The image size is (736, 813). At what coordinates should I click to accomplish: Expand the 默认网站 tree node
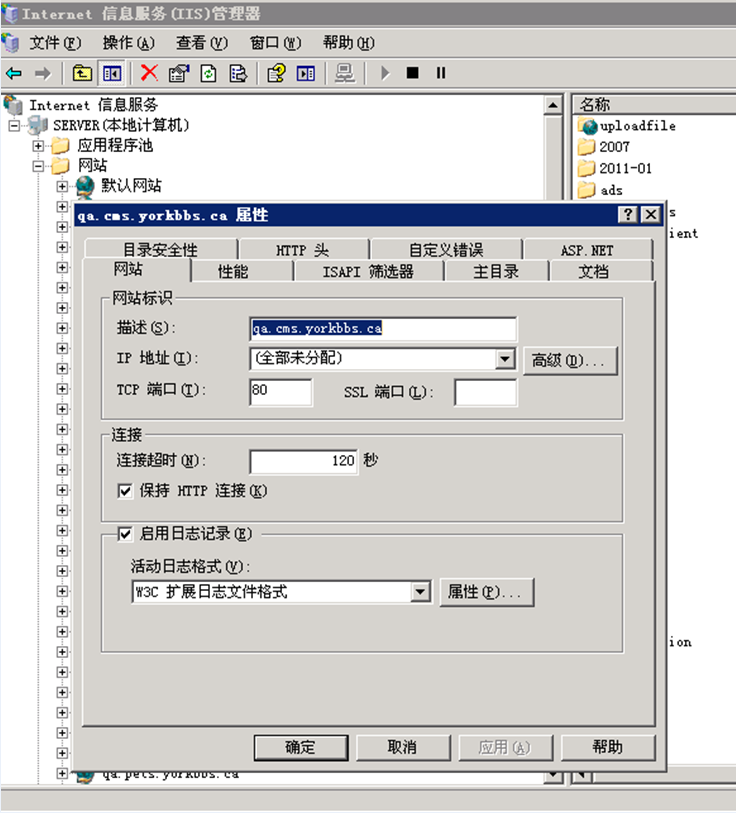[62, 186]
